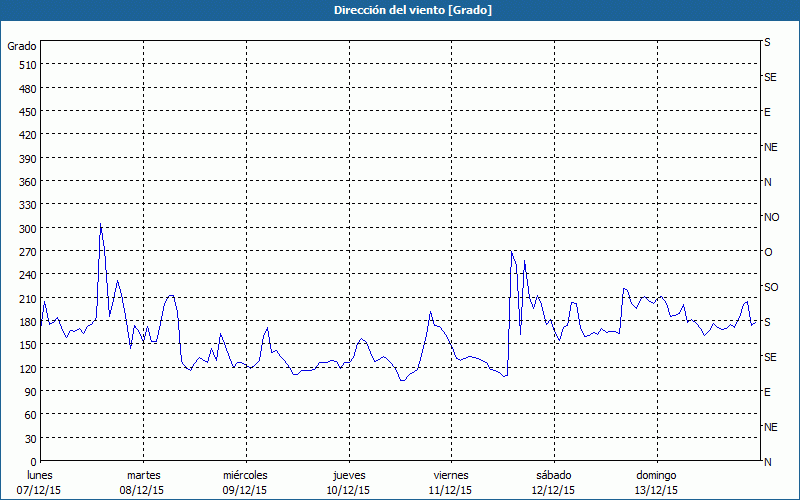Click the 510 value on the left axis
Screen dimensions: 800x500
pyautogui.click(x=27, y=65)
